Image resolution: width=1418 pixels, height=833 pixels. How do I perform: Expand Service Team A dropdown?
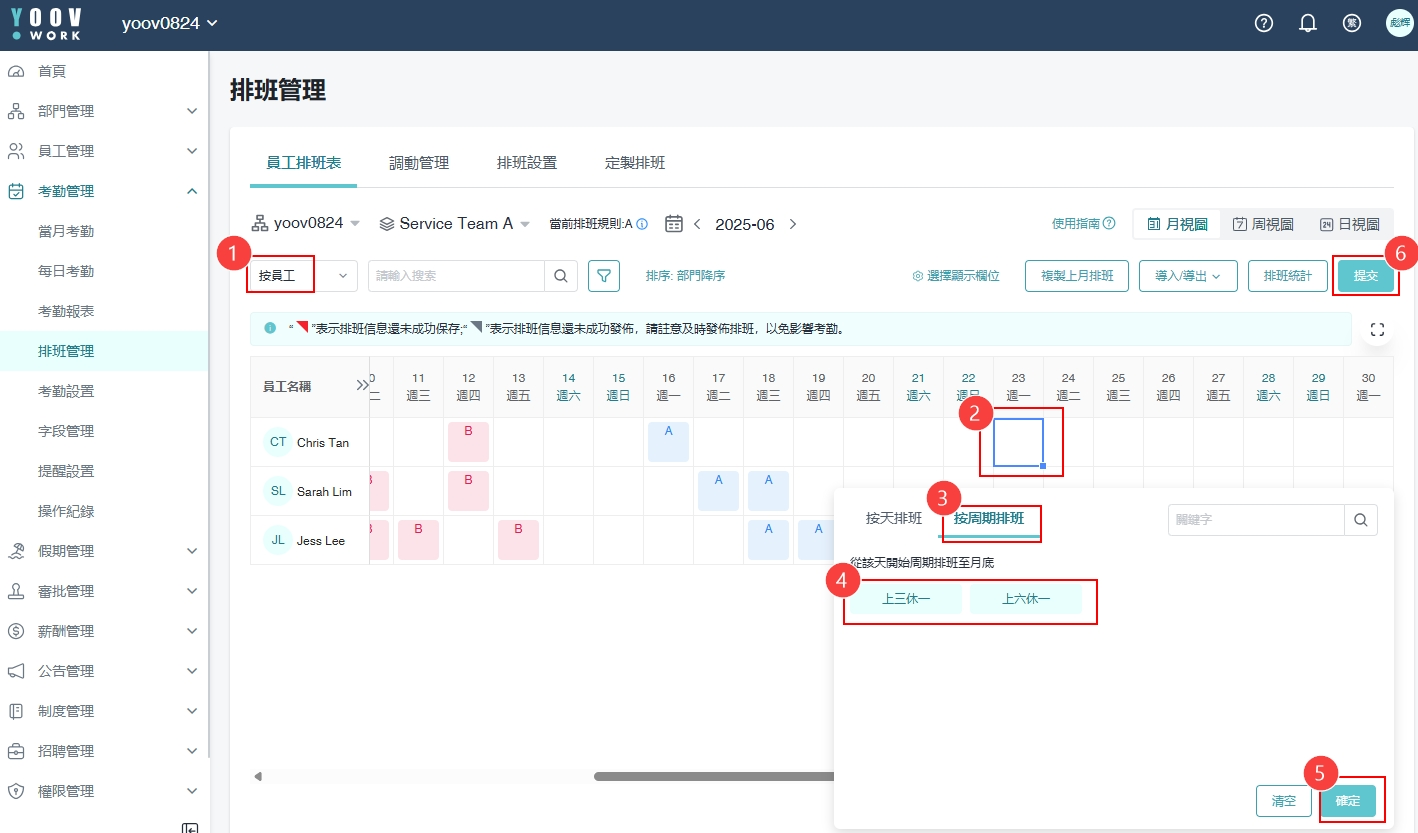tap(455, 224)
